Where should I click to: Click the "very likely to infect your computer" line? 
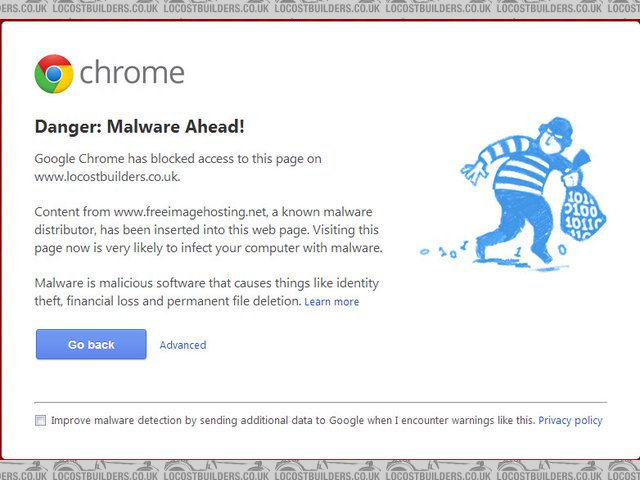pos(209,247)
